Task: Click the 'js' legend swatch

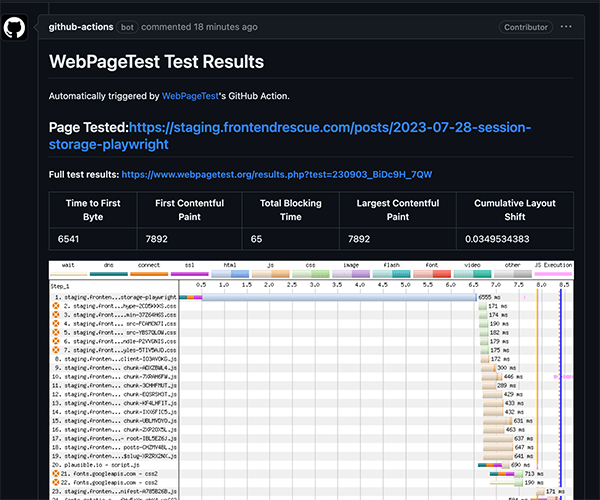Action: (271, 274)
